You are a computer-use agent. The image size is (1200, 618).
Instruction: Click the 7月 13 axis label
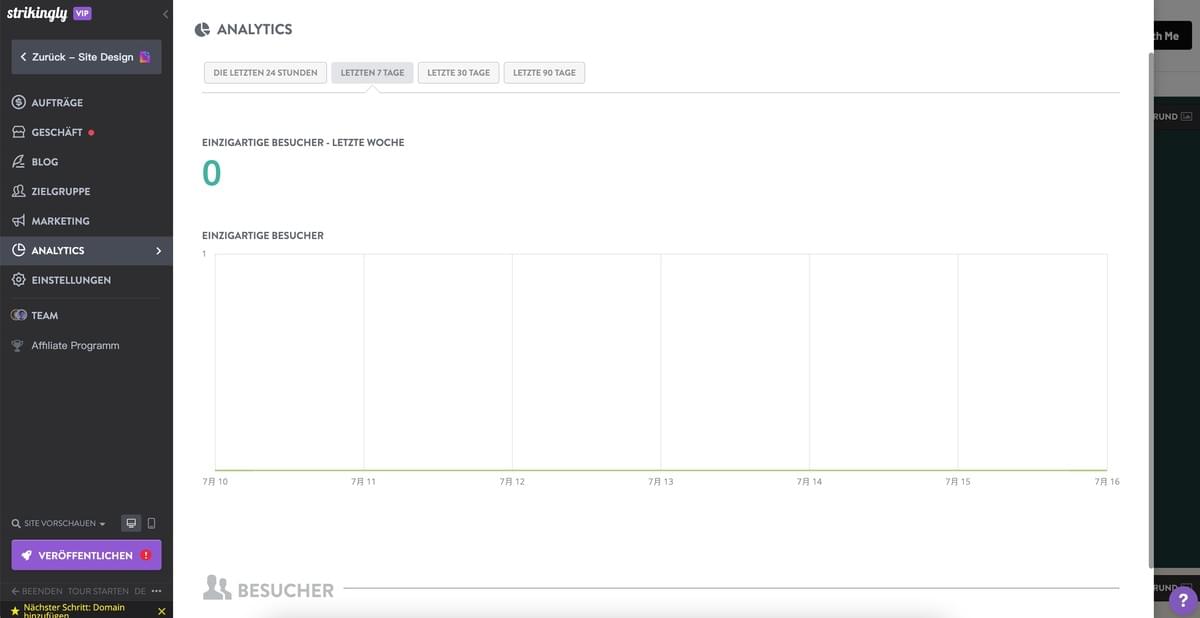(661, 482)
